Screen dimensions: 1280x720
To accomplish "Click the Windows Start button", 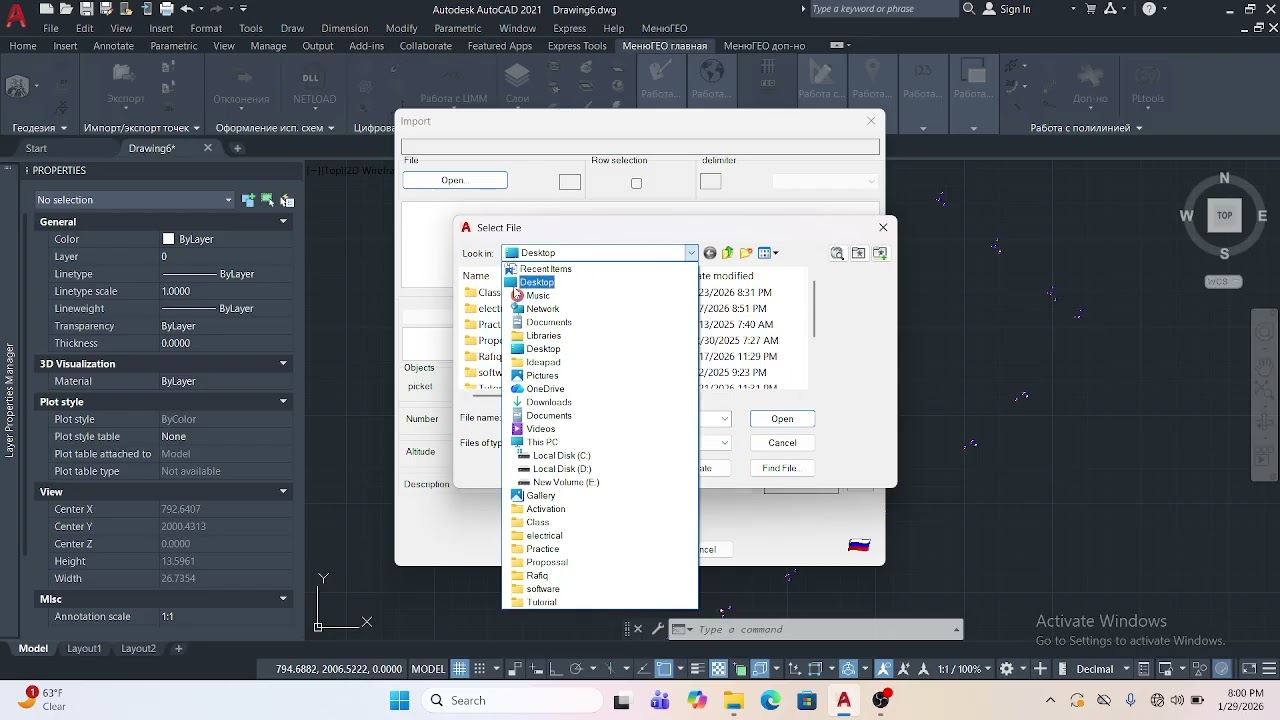I will pyautogui.click(x=399, y=700).
